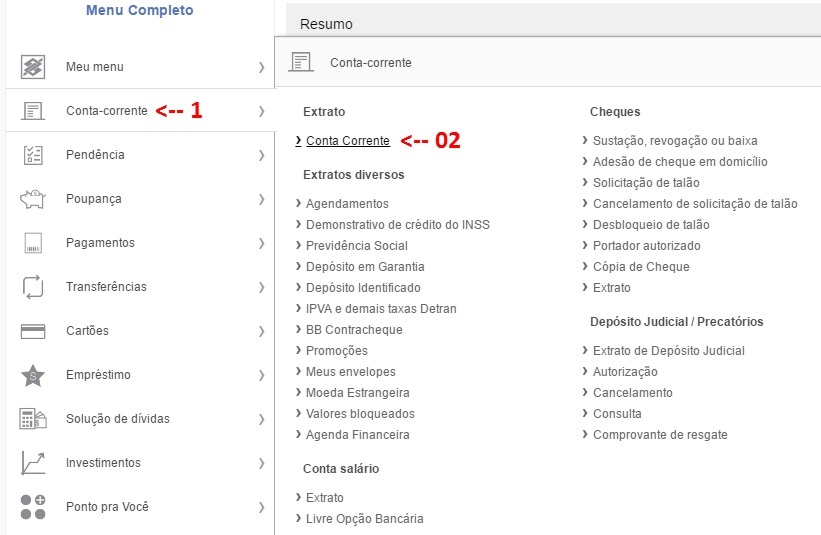821x535 pixels.
Task: Open the Agendamentos link
Action: coord(347,204)
